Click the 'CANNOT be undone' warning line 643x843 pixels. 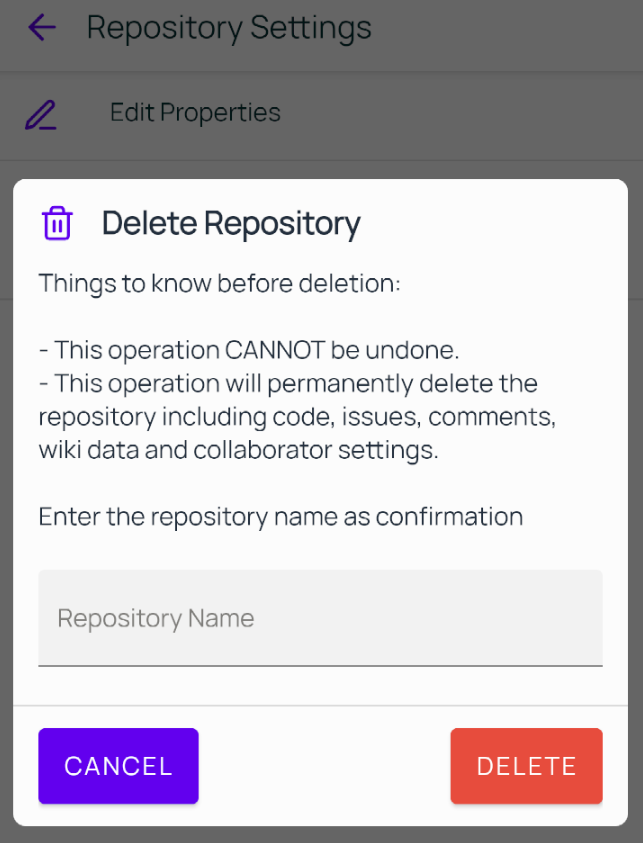pyautogui.click(x=249, y=350)
